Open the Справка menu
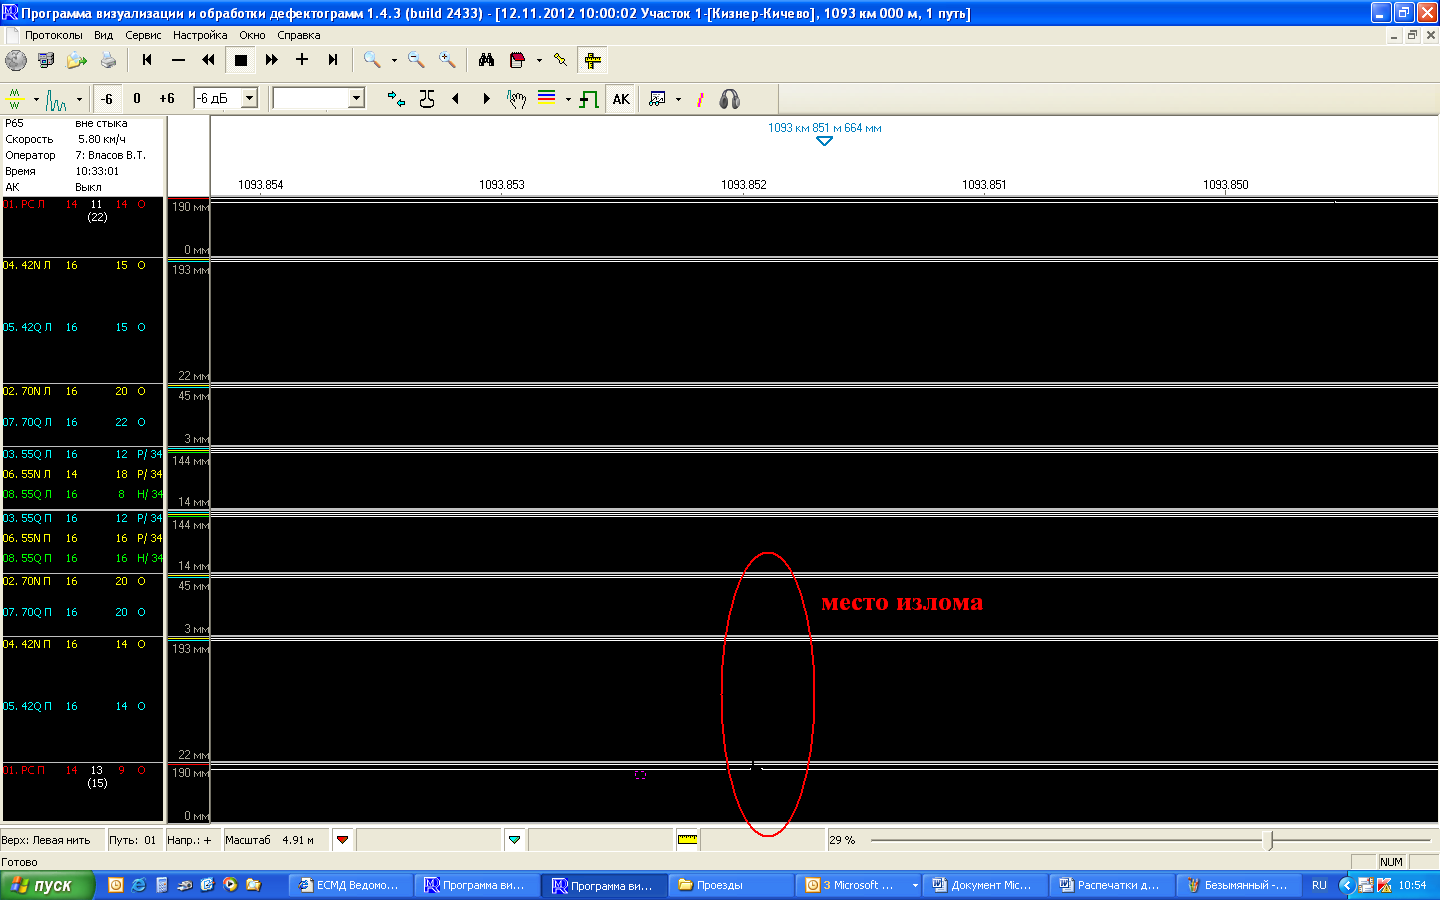Viewport: 1440px width, 900px height. [x=299, y=35]
